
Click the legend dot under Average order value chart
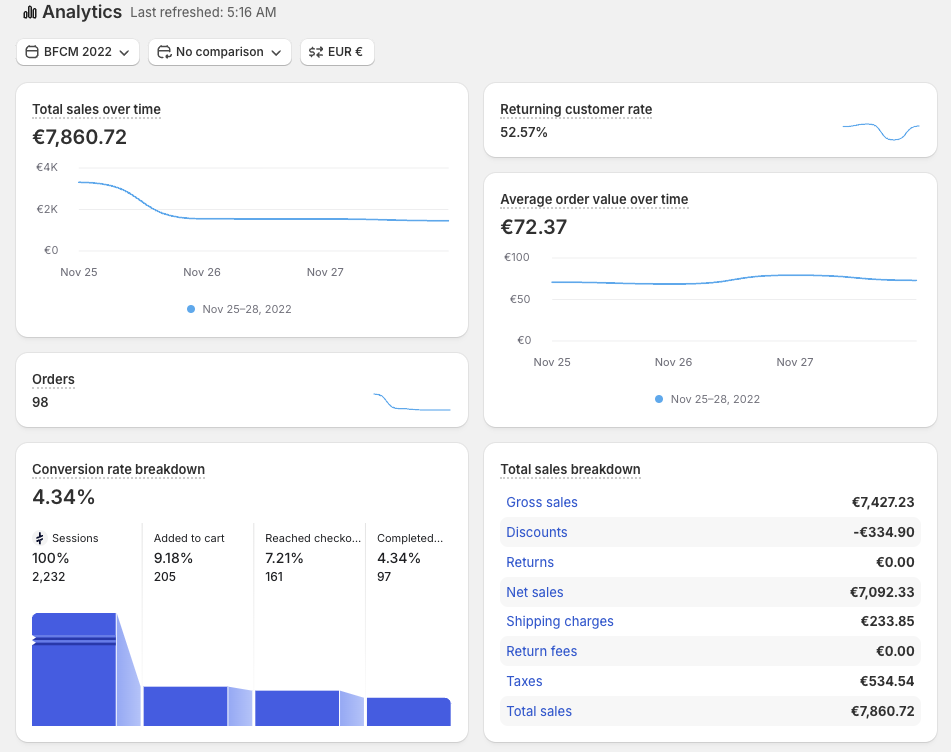tap(659, 399)
